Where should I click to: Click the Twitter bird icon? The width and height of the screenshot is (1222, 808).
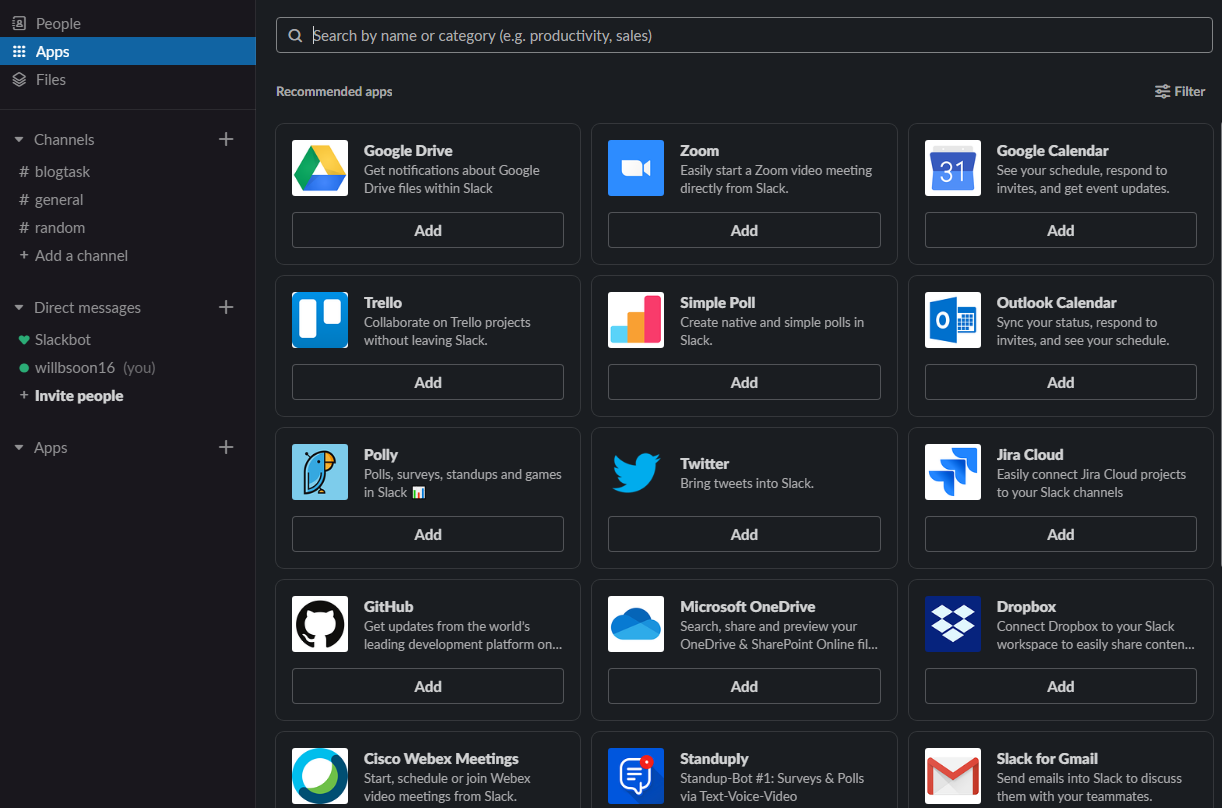[x=636, y=472]
